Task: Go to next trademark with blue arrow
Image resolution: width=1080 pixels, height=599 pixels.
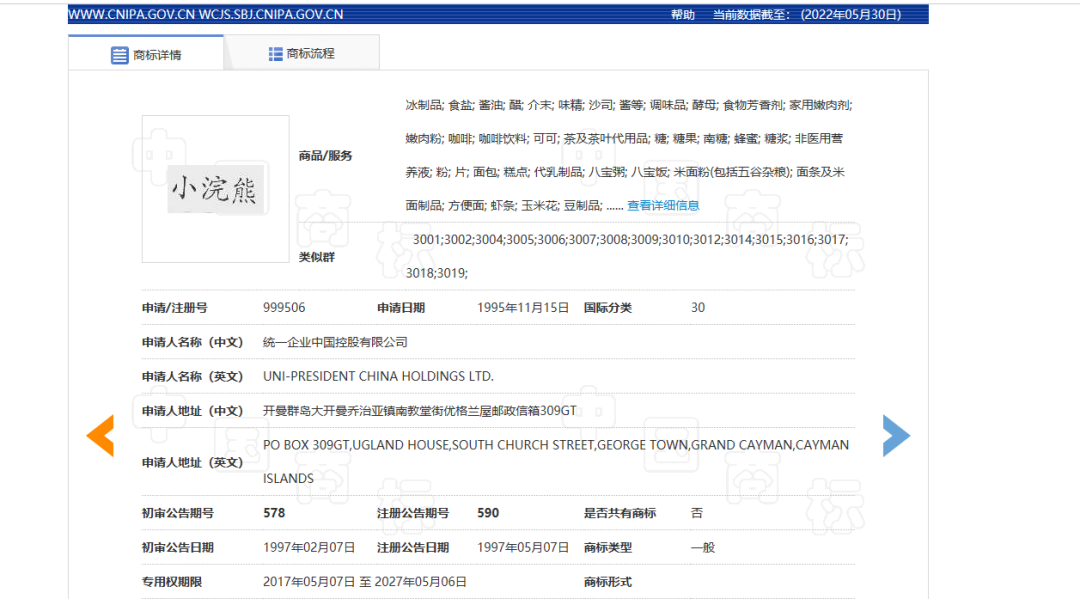Action: tap(896, 435)
